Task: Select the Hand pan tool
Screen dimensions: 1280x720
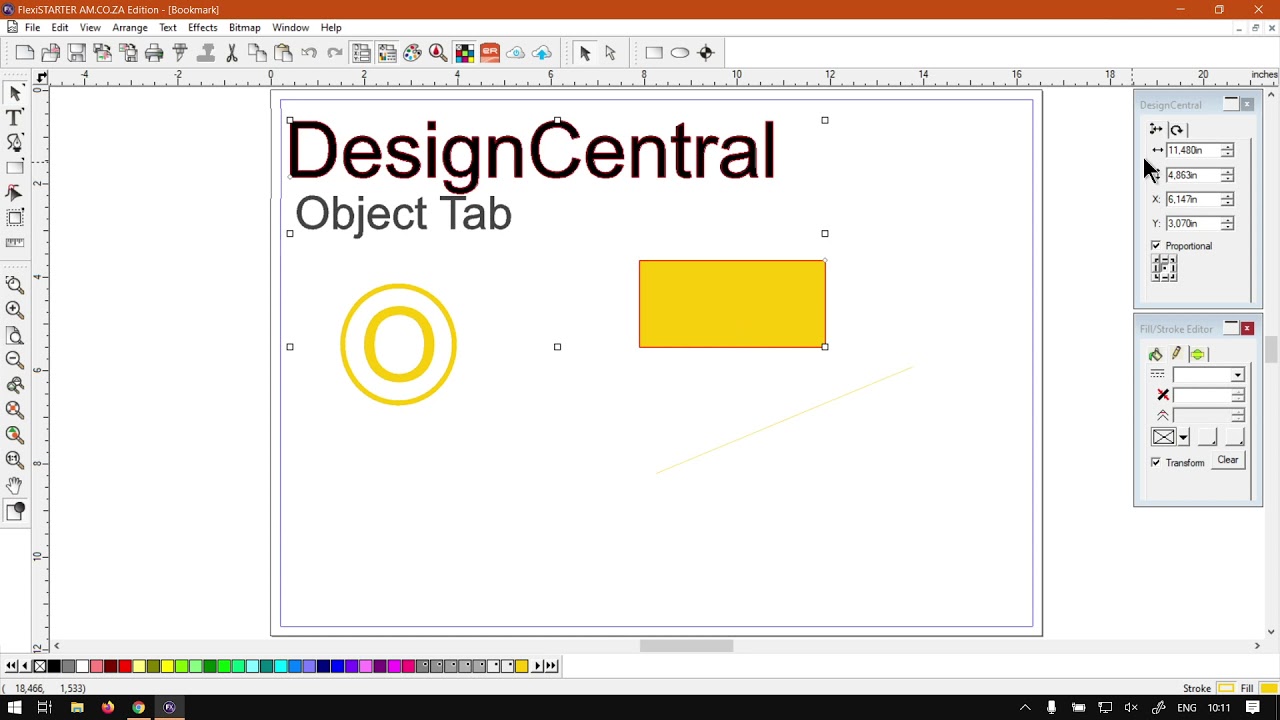Action: point(14,485)
